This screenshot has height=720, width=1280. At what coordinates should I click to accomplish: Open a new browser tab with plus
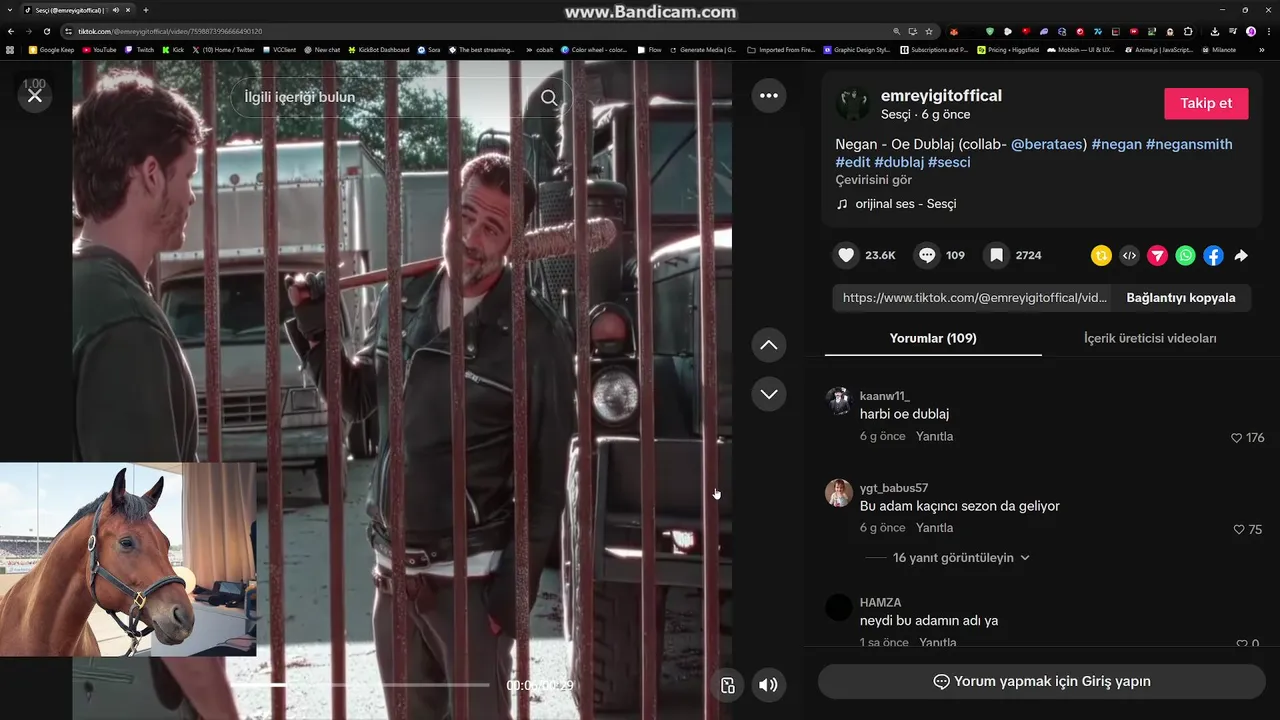[146, 10]
